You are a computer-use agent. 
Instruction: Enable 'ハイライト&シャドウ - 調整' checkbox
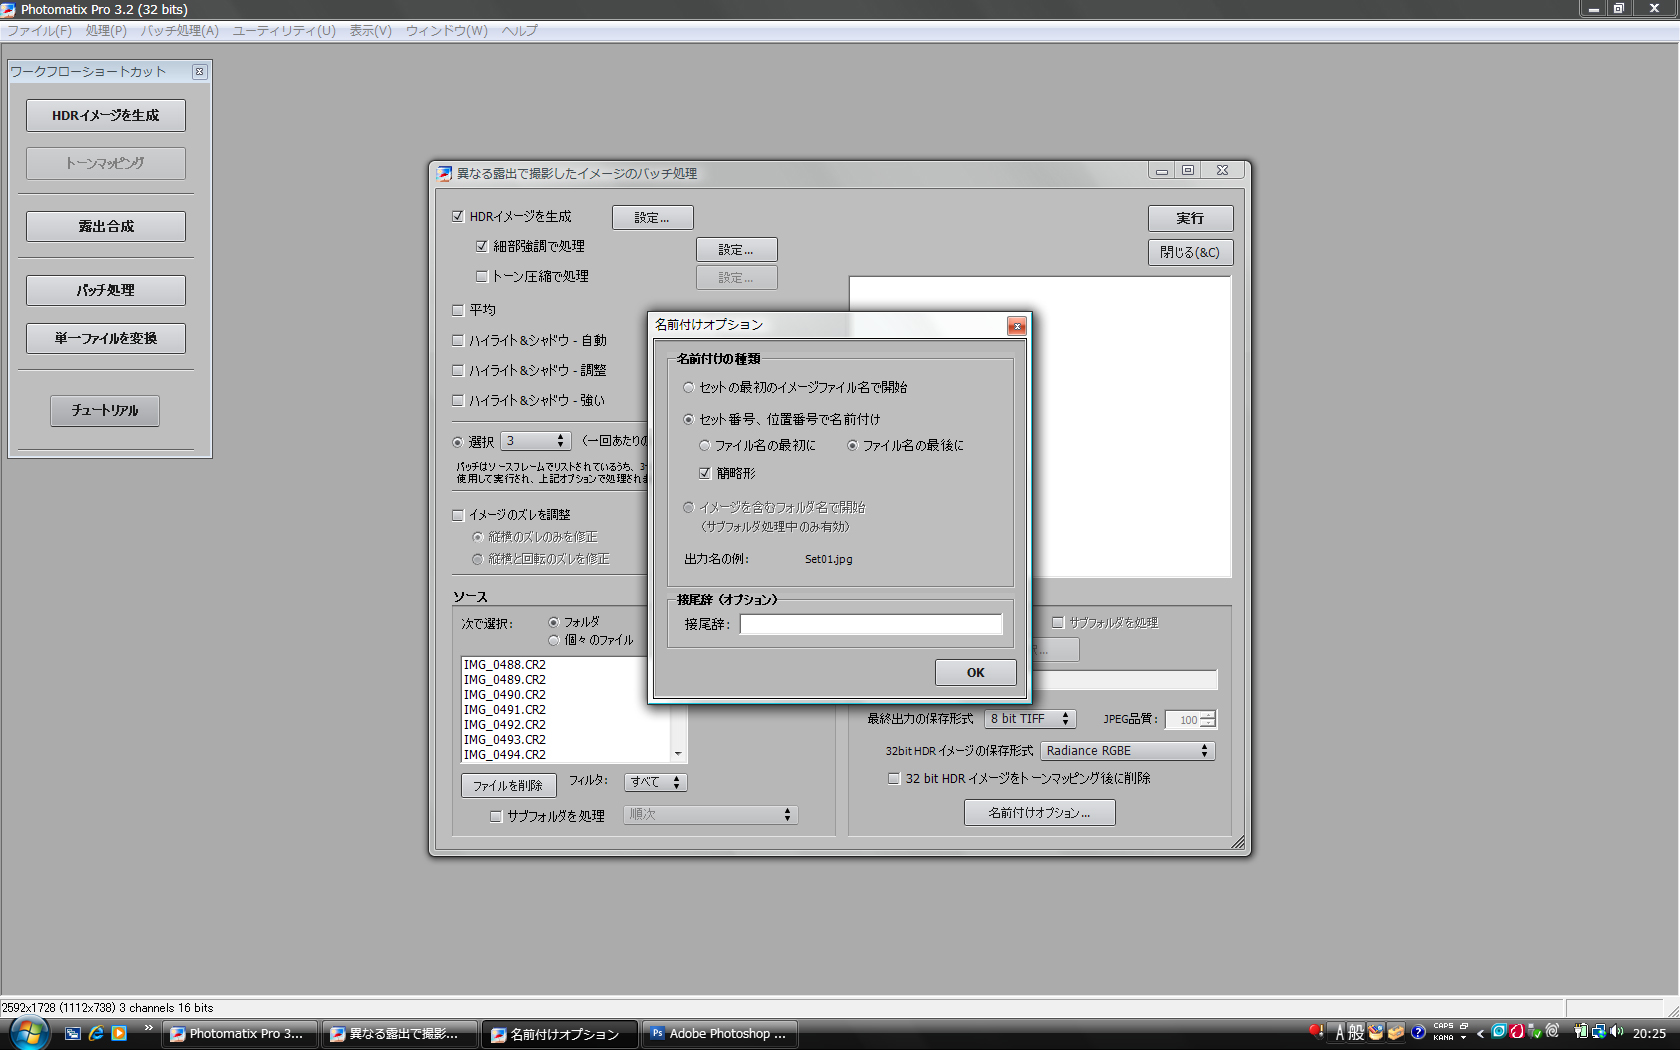pyautogui.click(x=458, y=370)
